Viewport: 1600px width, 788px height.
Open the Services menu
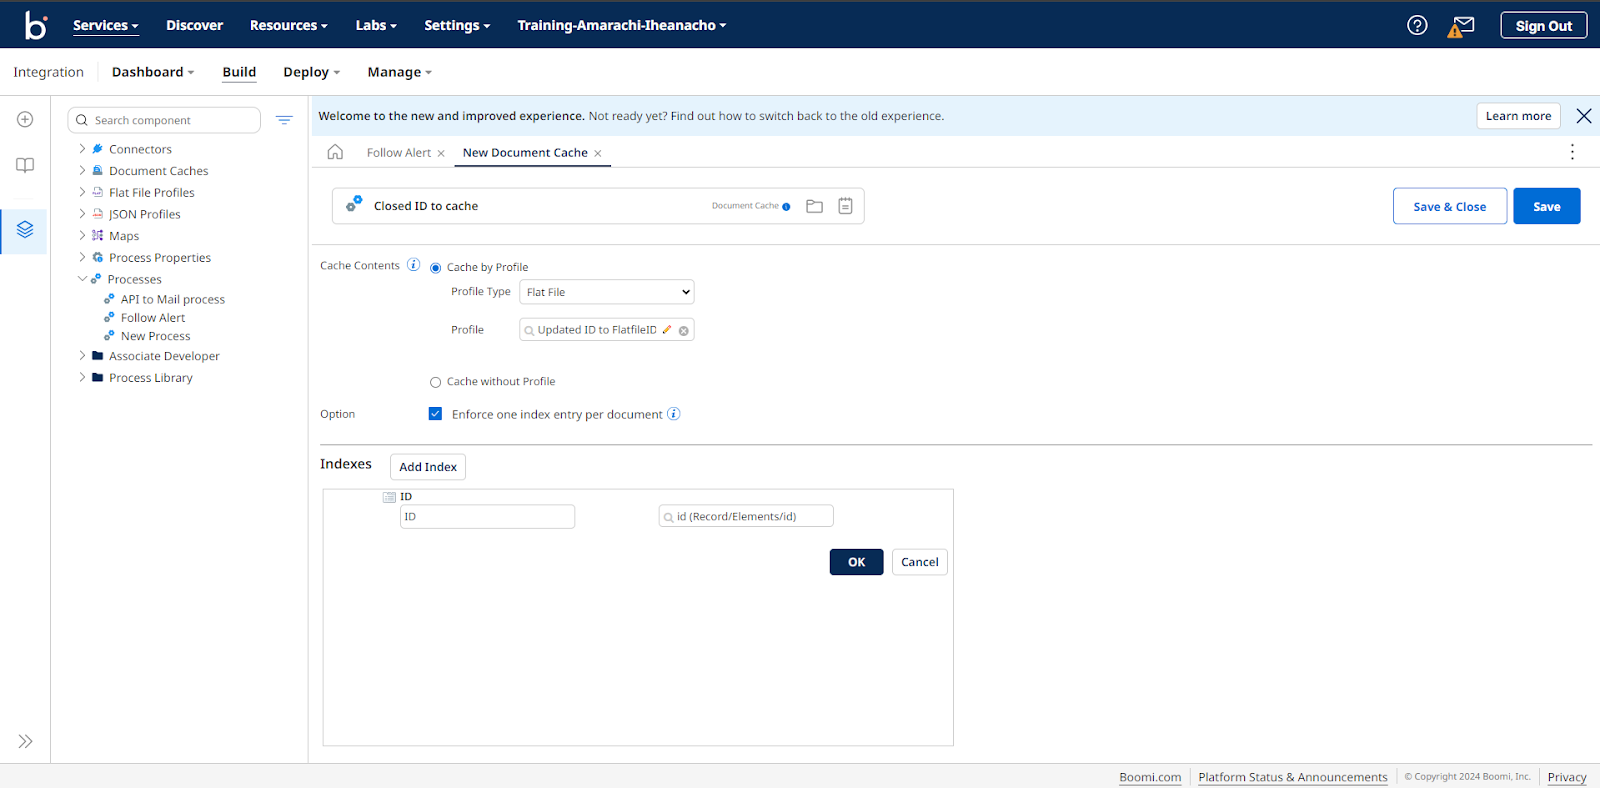tap(105, 25)
